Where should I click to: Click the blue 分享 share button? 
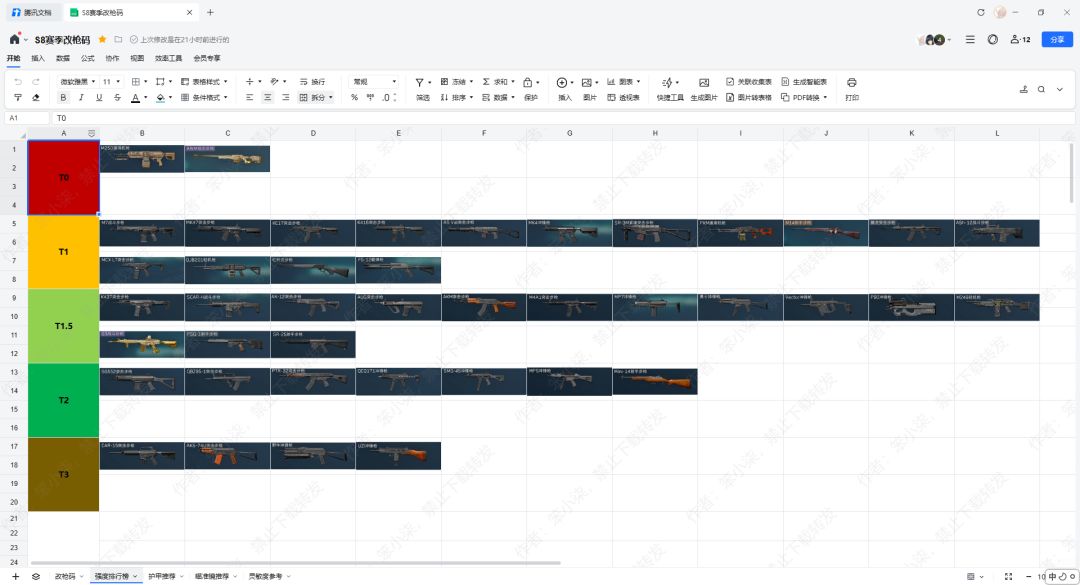[x=1057, y=39]
